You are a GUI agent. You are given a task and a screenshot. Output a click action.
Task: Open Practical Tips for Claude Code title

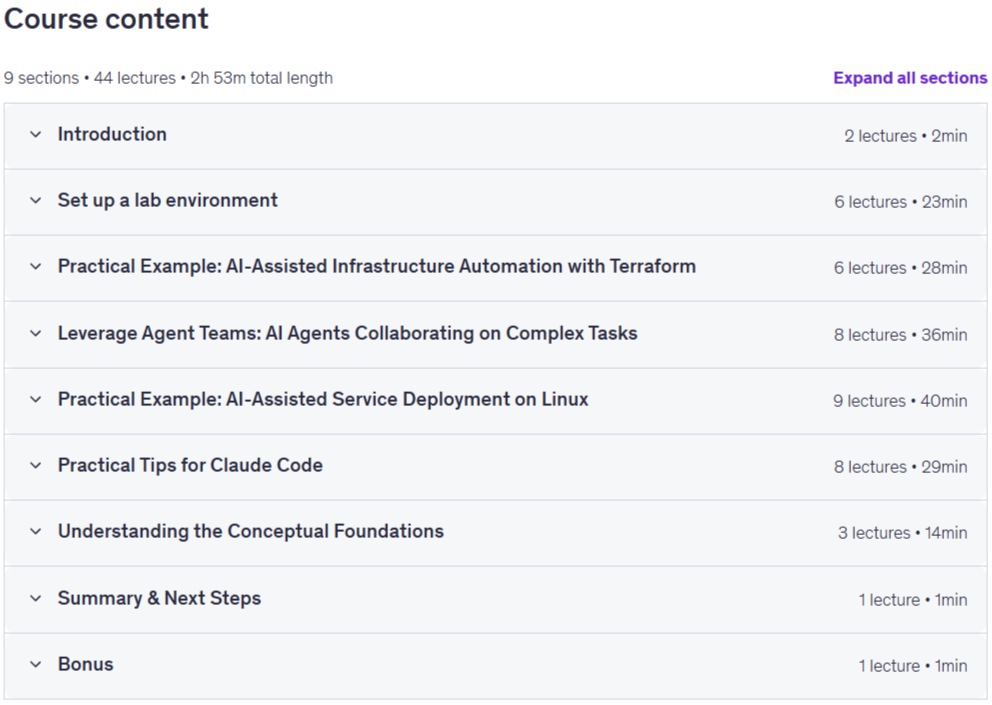190,465
